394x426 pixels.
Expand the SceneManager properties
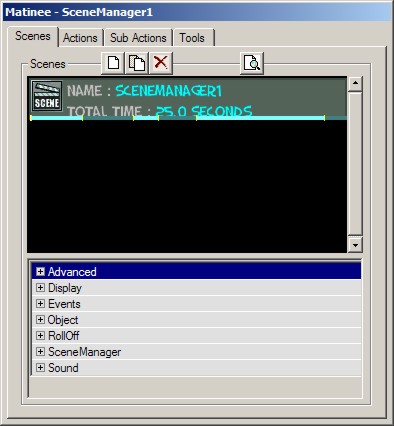[x=40, y=352]
